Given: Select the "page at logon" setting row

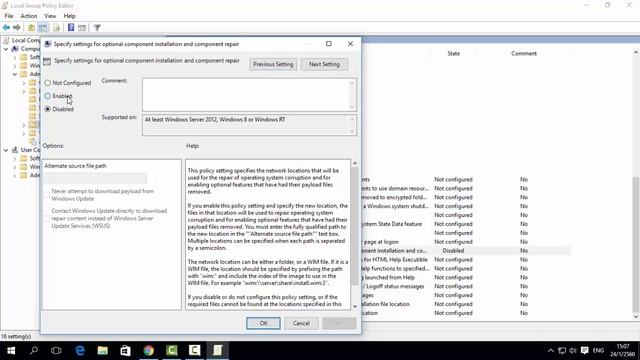Looking at the screenshot, I should [x=466, y=242].
